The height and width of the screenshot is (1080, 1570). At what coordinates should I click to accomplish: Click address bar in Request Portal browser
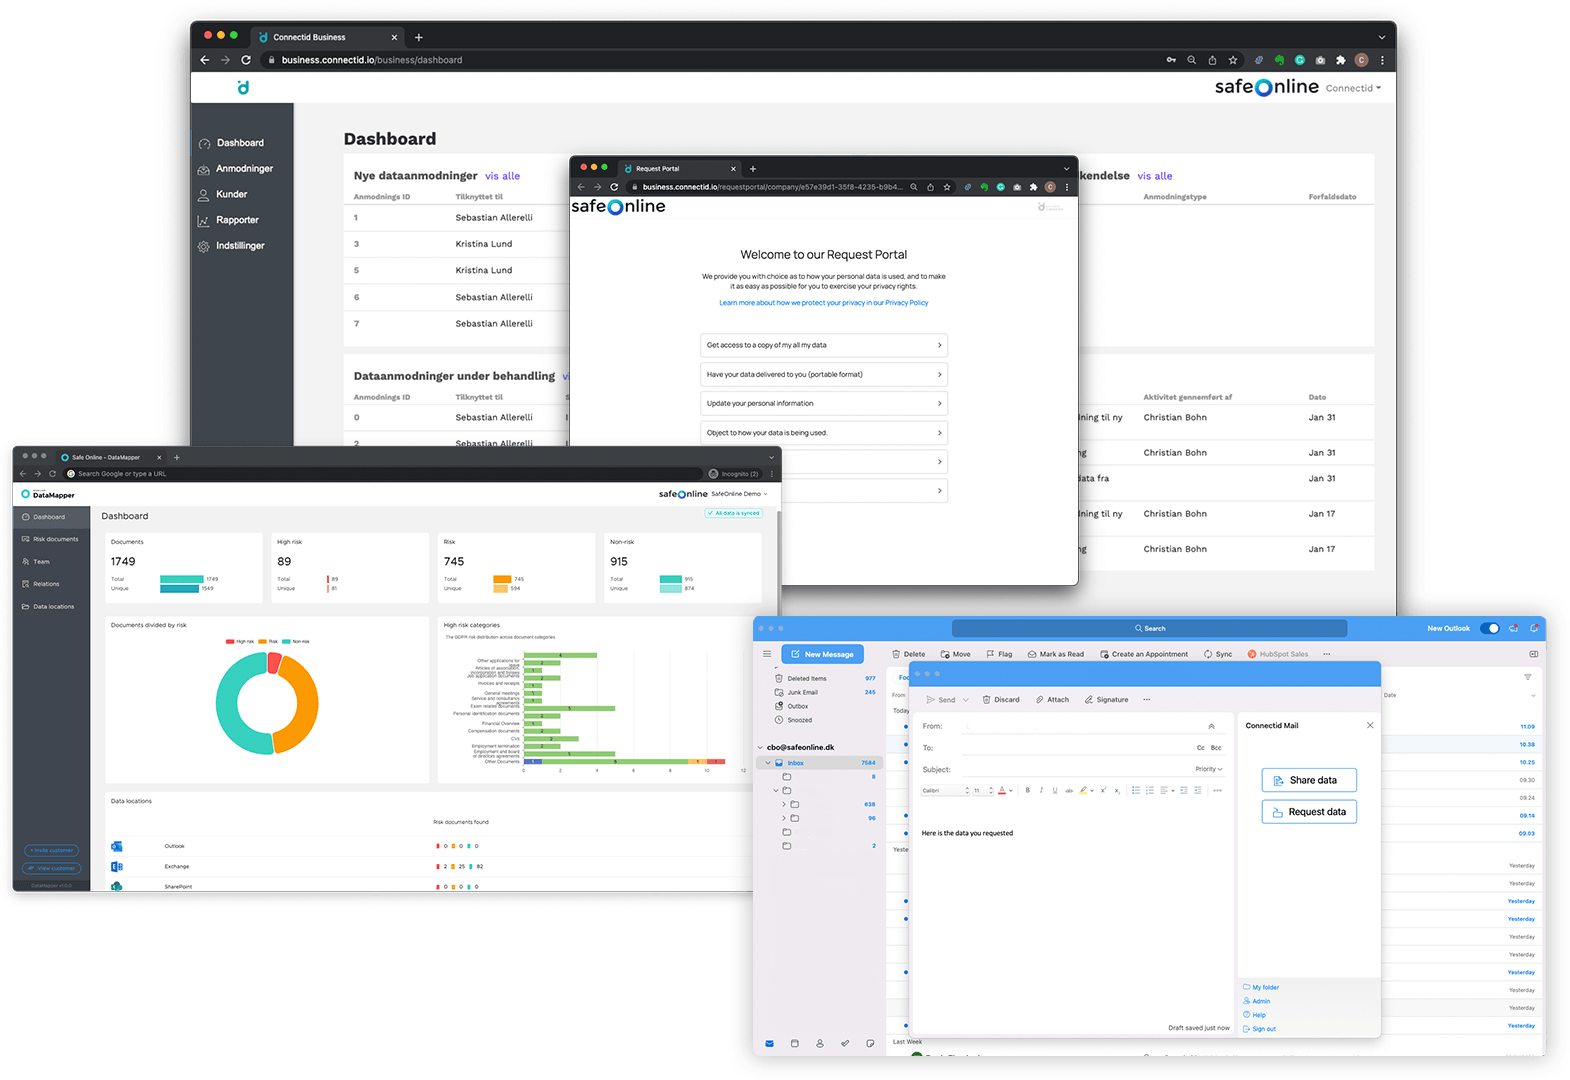pos(772,187)
